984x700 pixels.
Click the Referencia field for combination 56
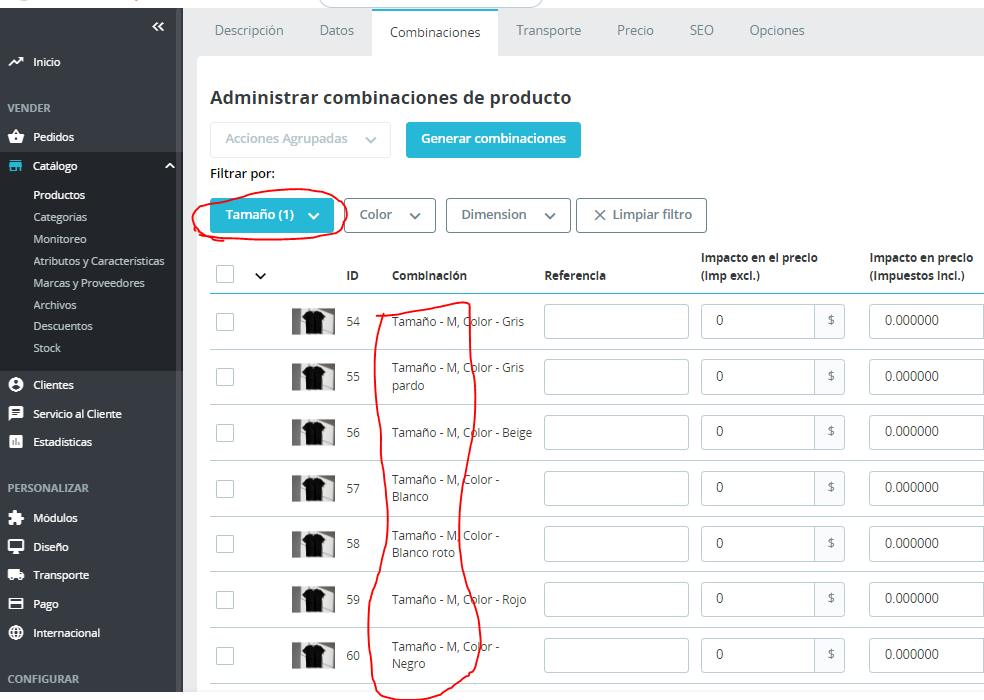pyautogui.click(x=616, y=432)
